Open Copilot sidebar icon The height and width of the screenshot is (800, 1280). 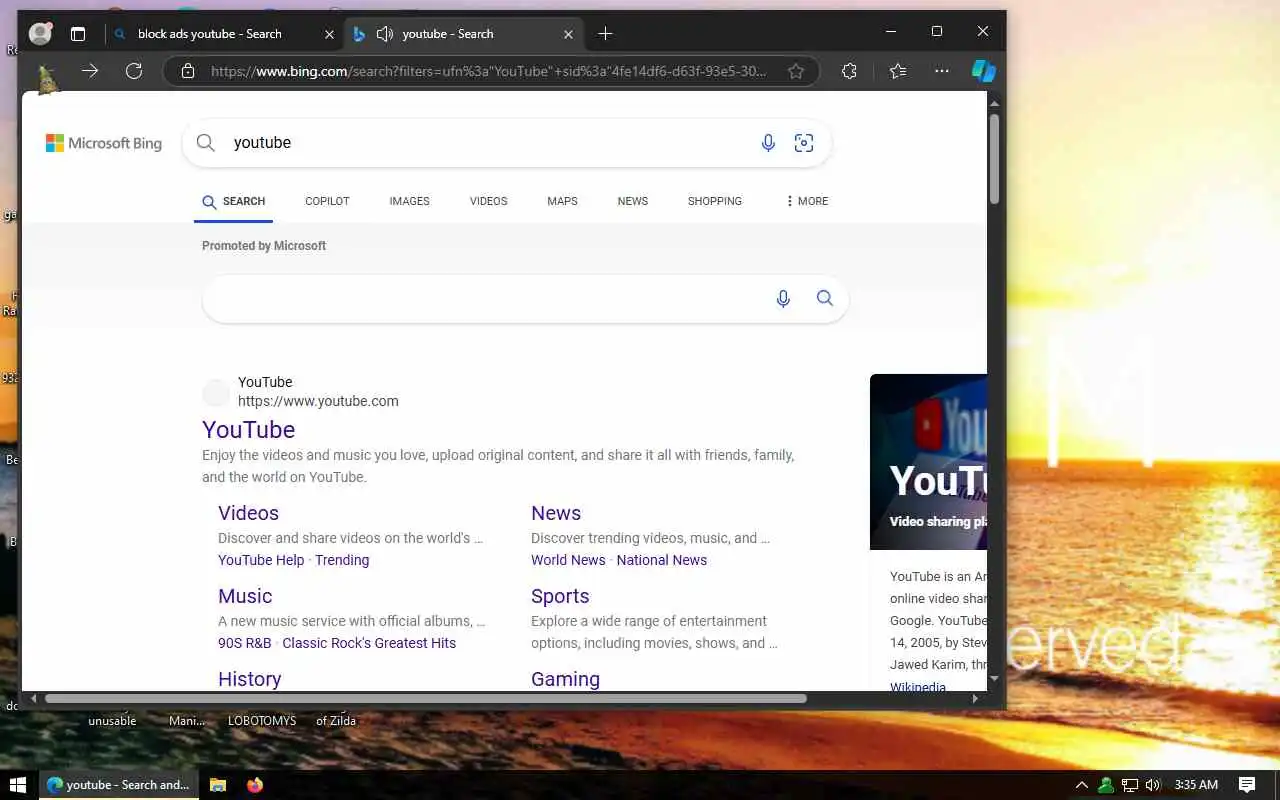[x=984, y=71]
